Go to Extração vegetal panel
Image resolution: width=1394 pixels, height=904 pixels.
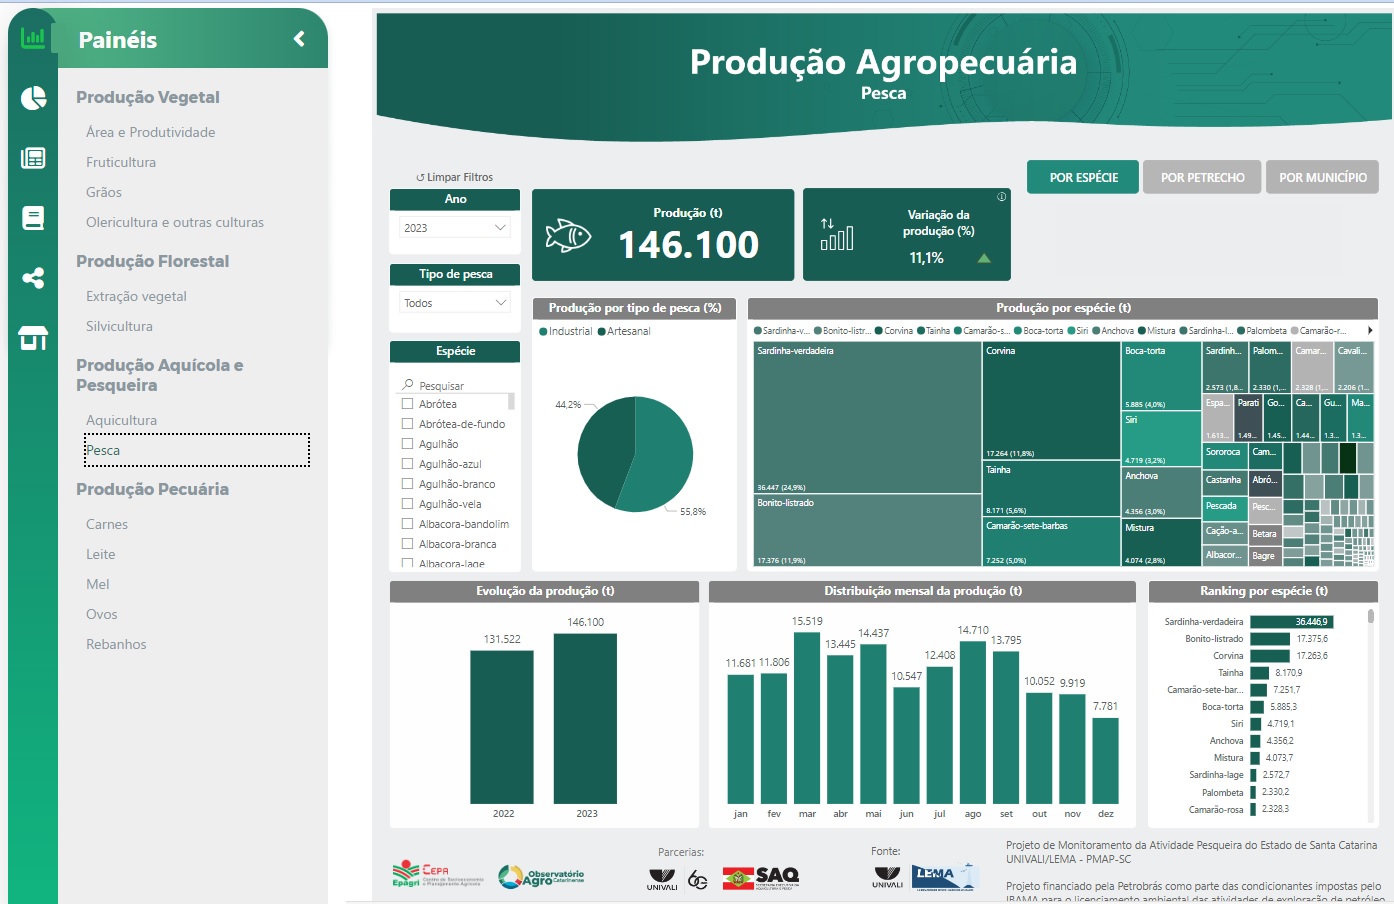point(136,296)
